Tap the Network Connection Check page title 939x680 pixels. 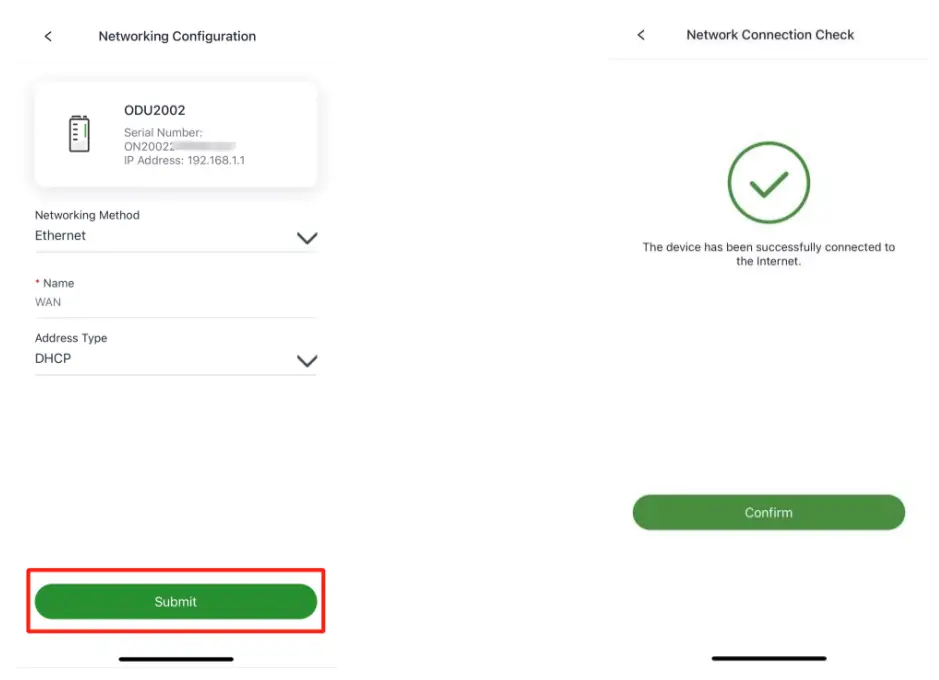[770, 35]
